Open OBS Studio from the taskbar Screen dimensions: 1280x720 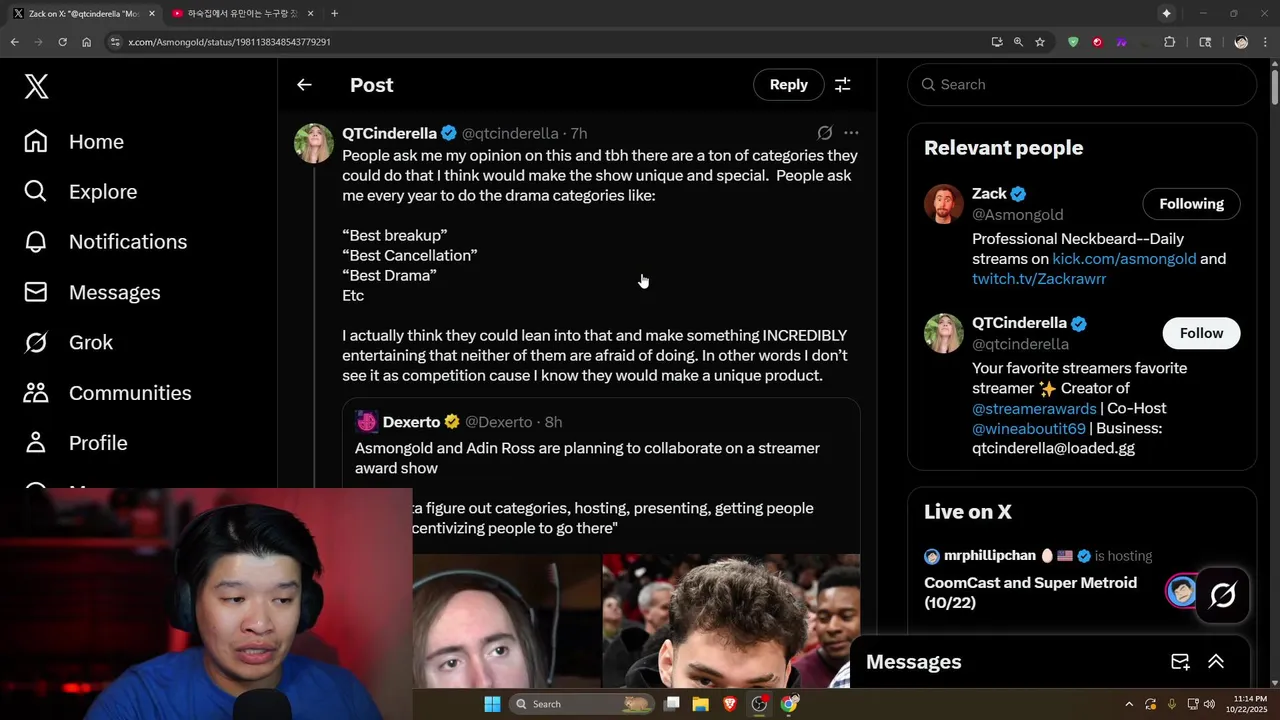tap(759, 704)
